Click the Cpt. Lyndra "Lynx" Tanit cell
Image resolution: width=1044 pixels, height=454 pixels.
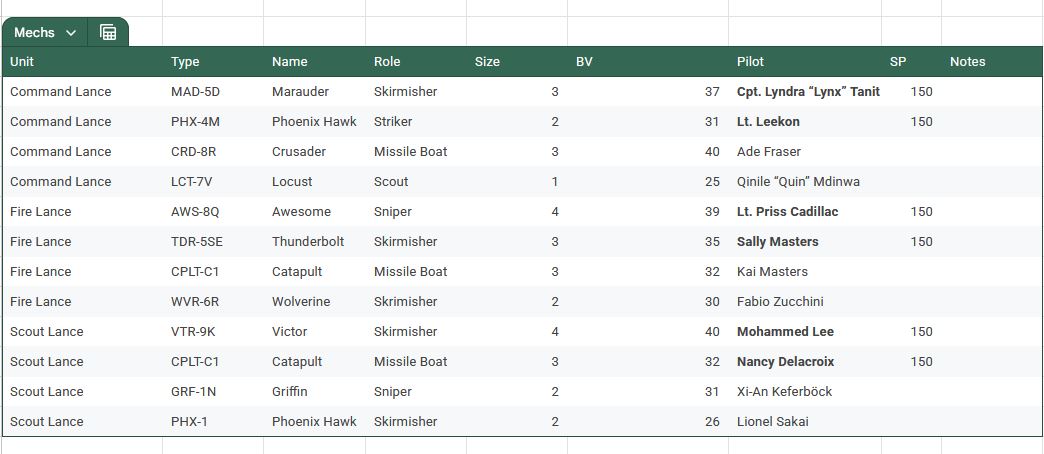point(808,92)
